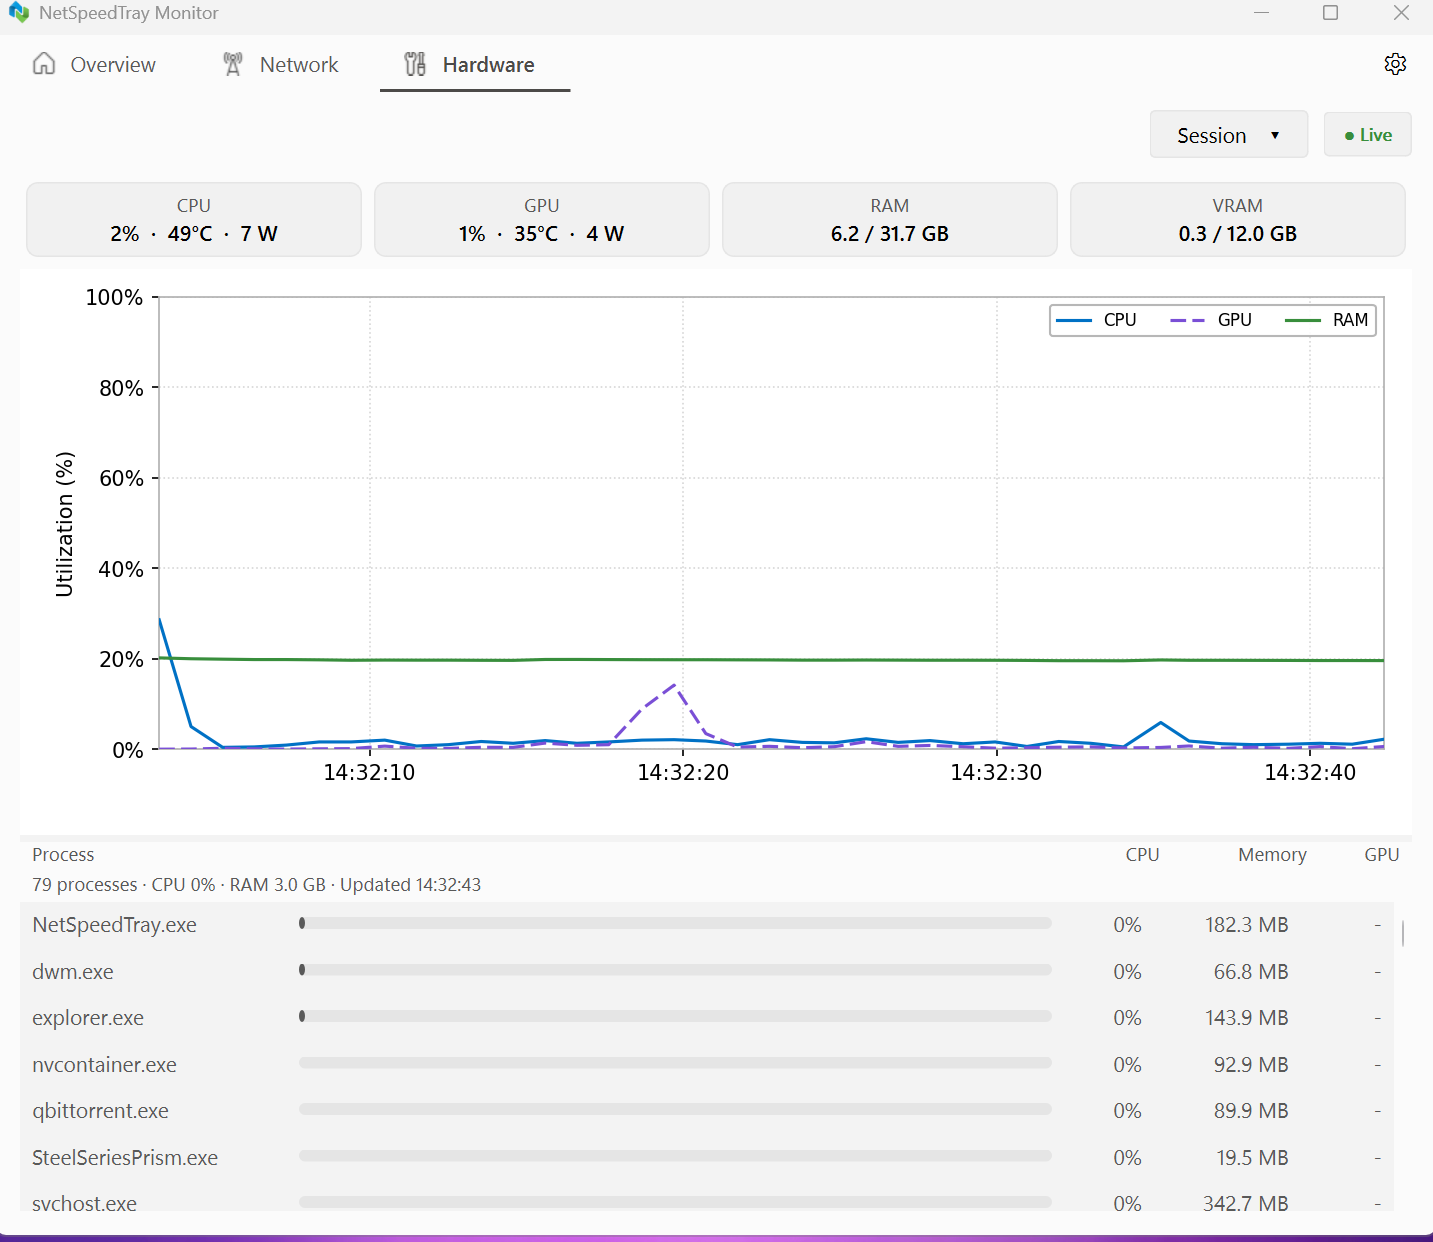Sort processes by Memory column

click(1272, 855)
